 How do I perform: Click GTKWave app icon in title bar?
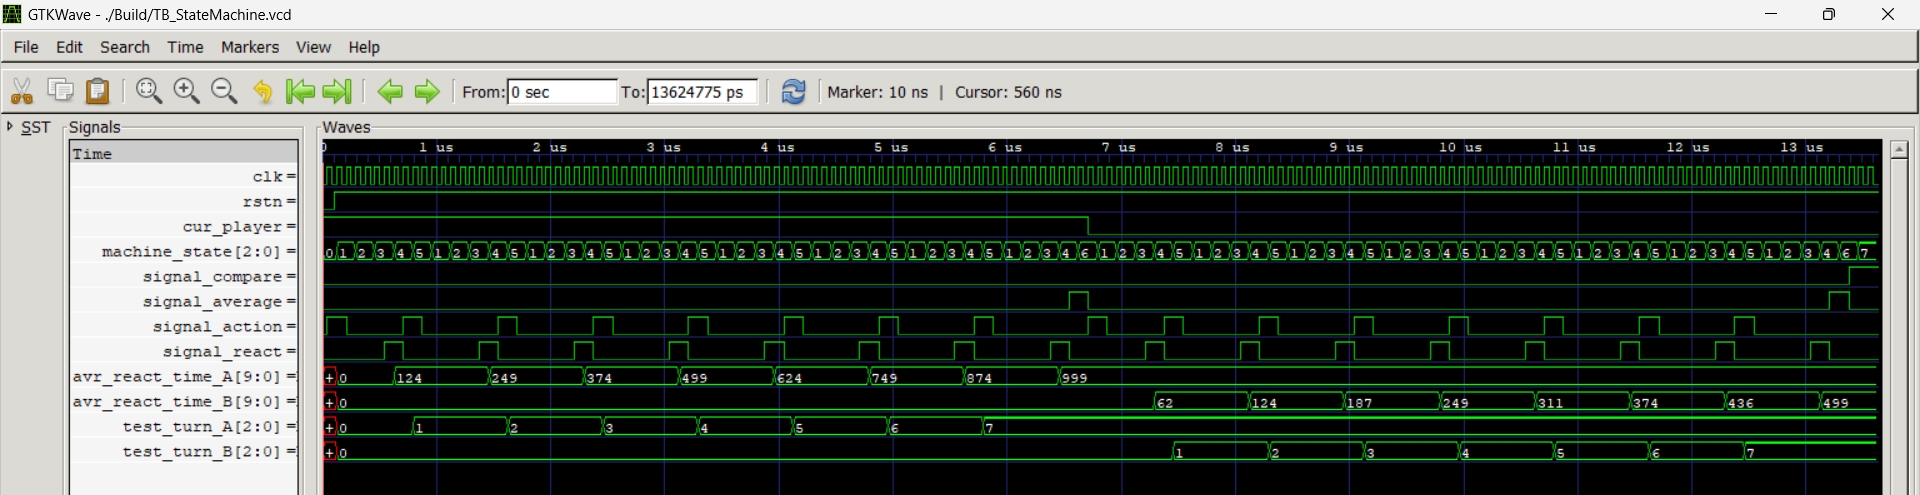tap(12, 14)
